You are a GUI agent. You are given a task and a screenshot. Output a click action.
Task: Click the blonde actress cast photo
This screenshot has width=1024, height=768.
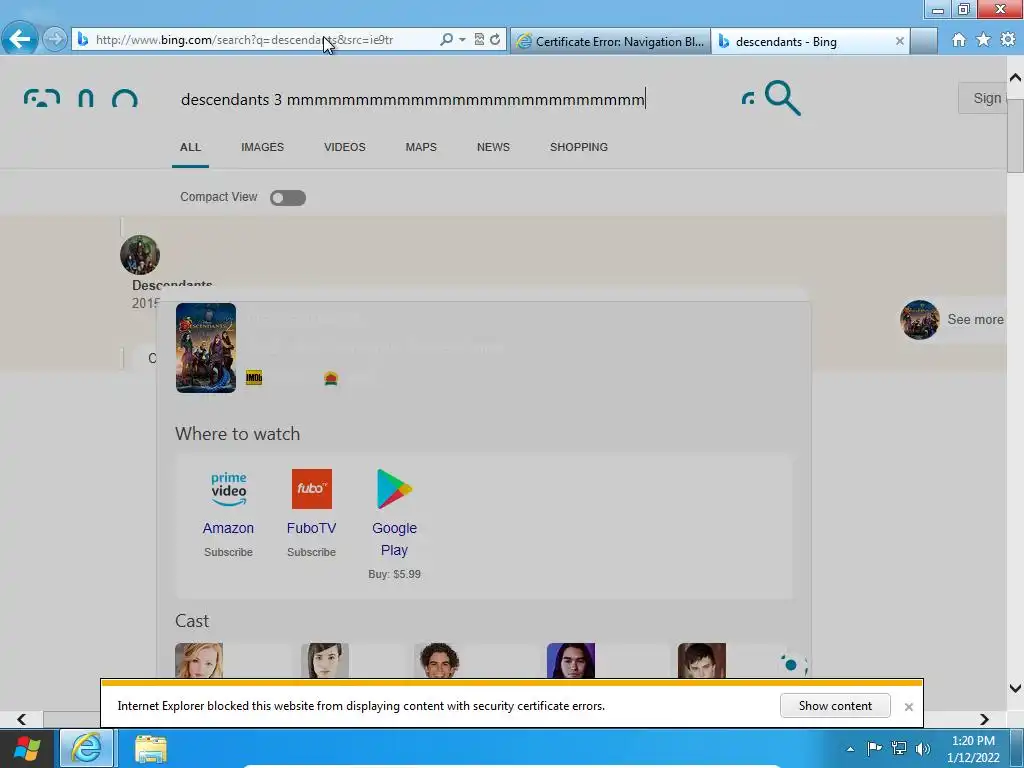199,660
